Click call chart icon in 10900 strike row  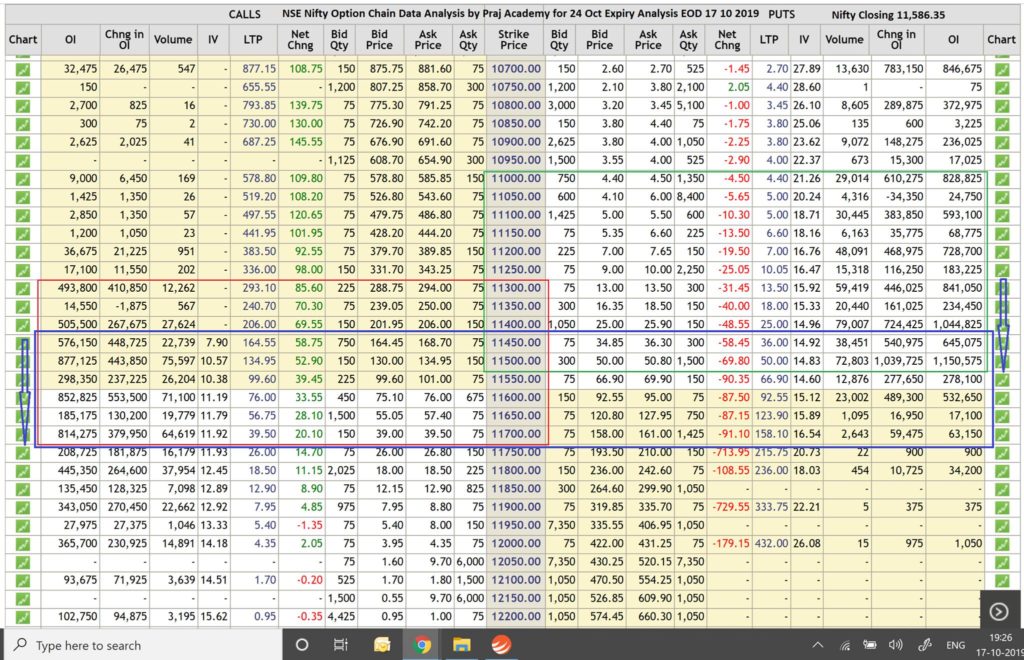point(22,141)
